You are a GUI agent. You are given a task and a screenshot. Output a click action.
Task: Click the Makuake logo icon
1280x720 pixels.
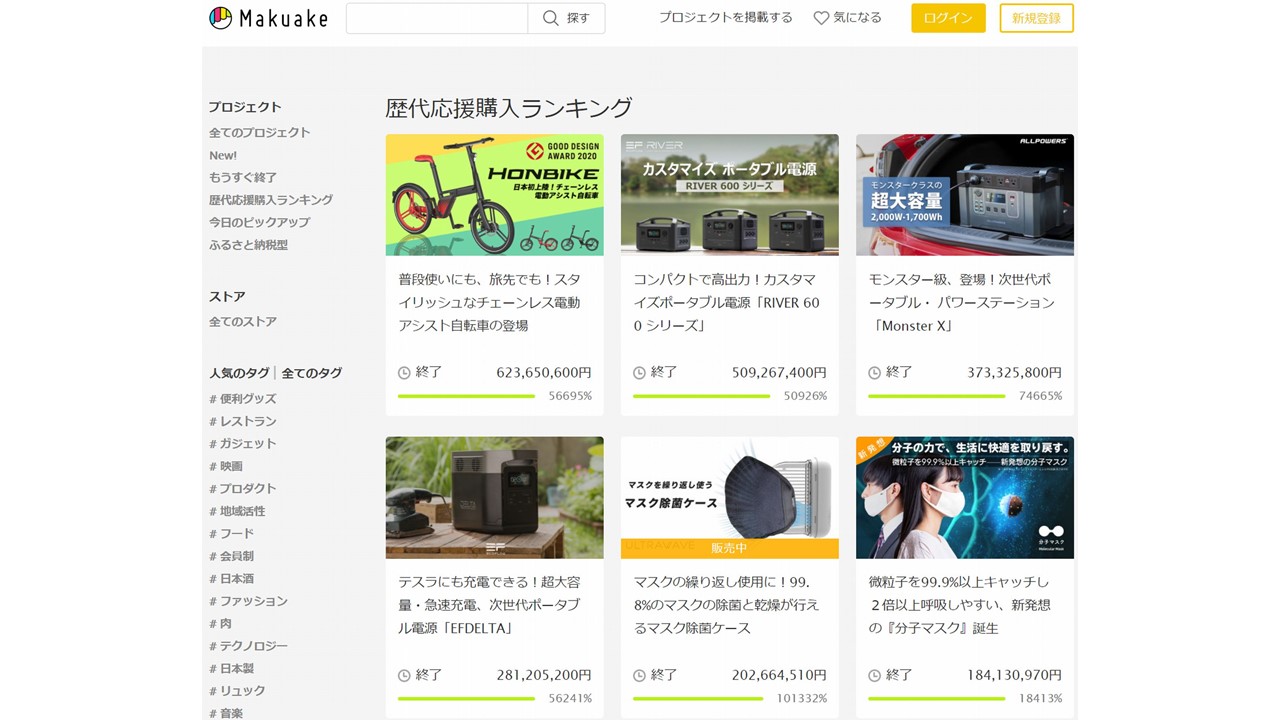(x=220, y=18)
